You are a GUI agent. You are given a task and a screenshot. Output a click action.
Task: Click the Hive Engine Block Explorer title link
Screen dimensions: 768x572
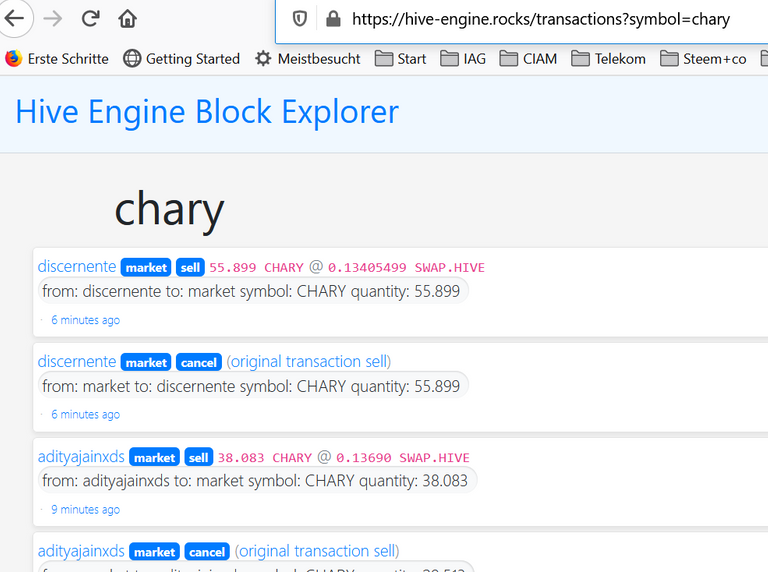coord(207,112)
